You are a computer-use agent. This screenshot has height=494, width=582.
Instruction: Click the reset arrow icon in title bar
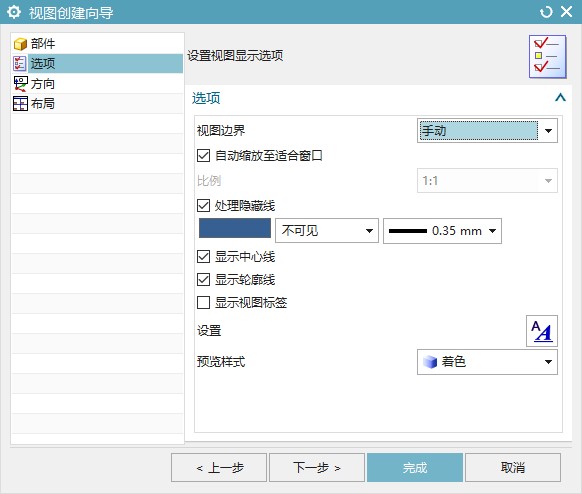pos(546,12)
